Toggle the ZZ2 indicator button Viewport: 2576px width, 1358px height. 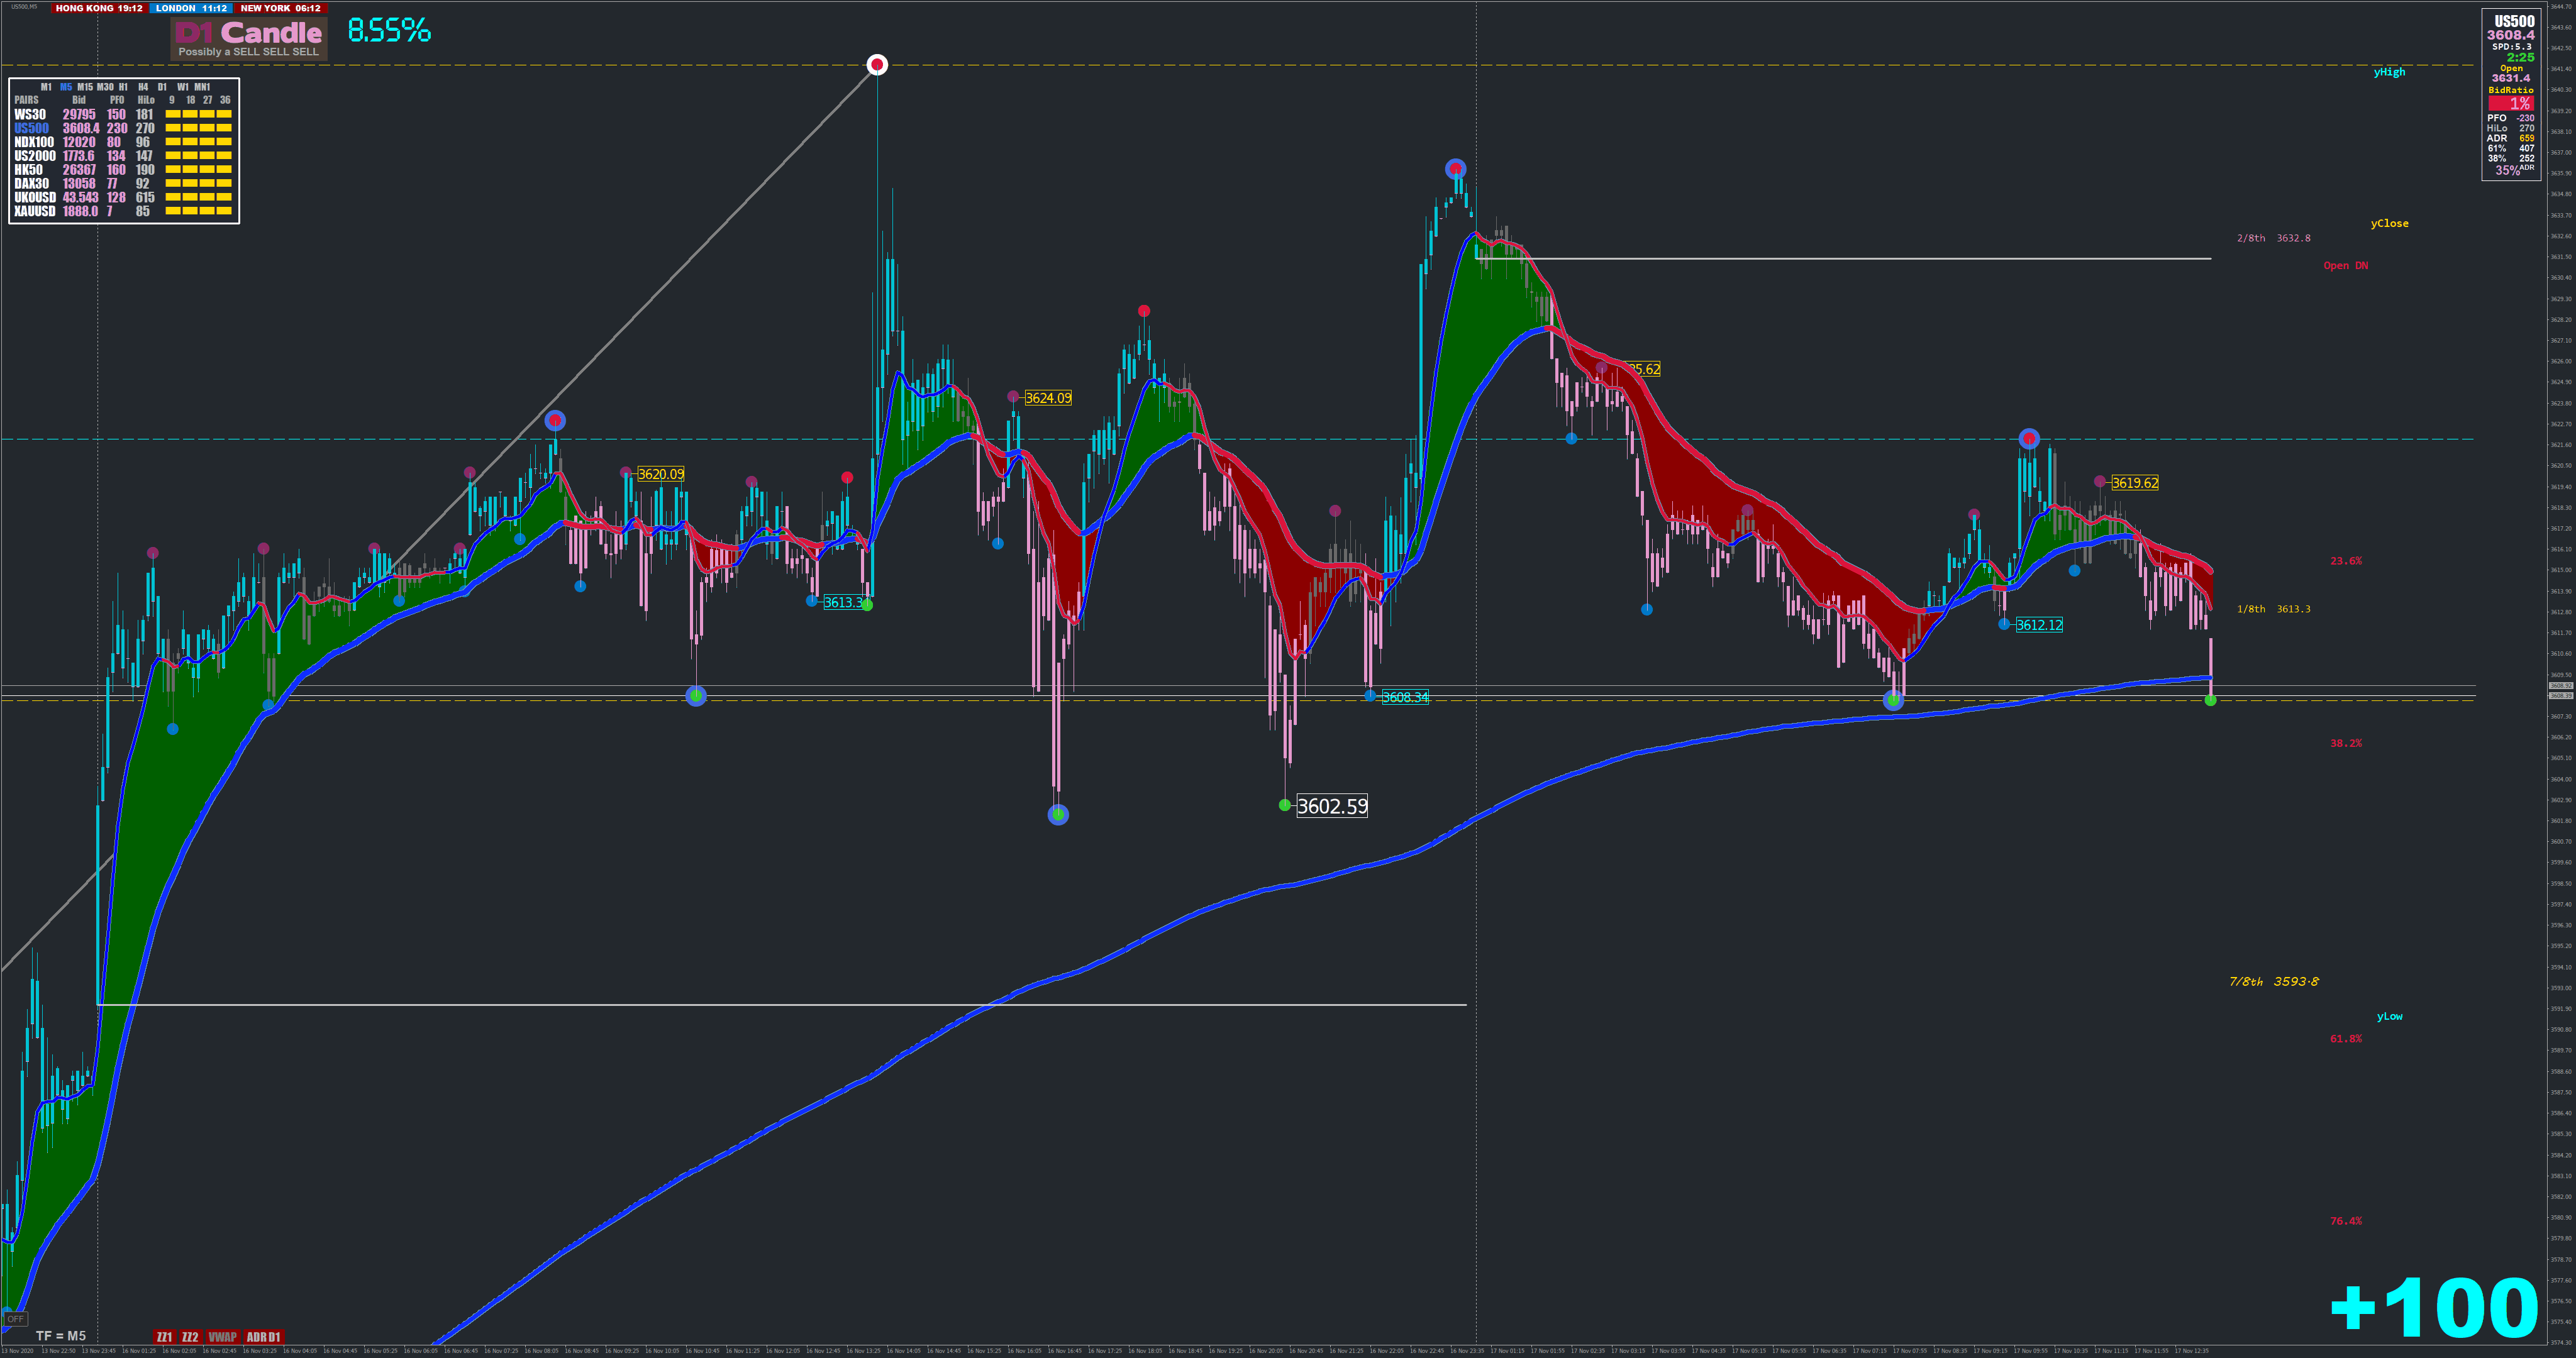click(190, 1337)
